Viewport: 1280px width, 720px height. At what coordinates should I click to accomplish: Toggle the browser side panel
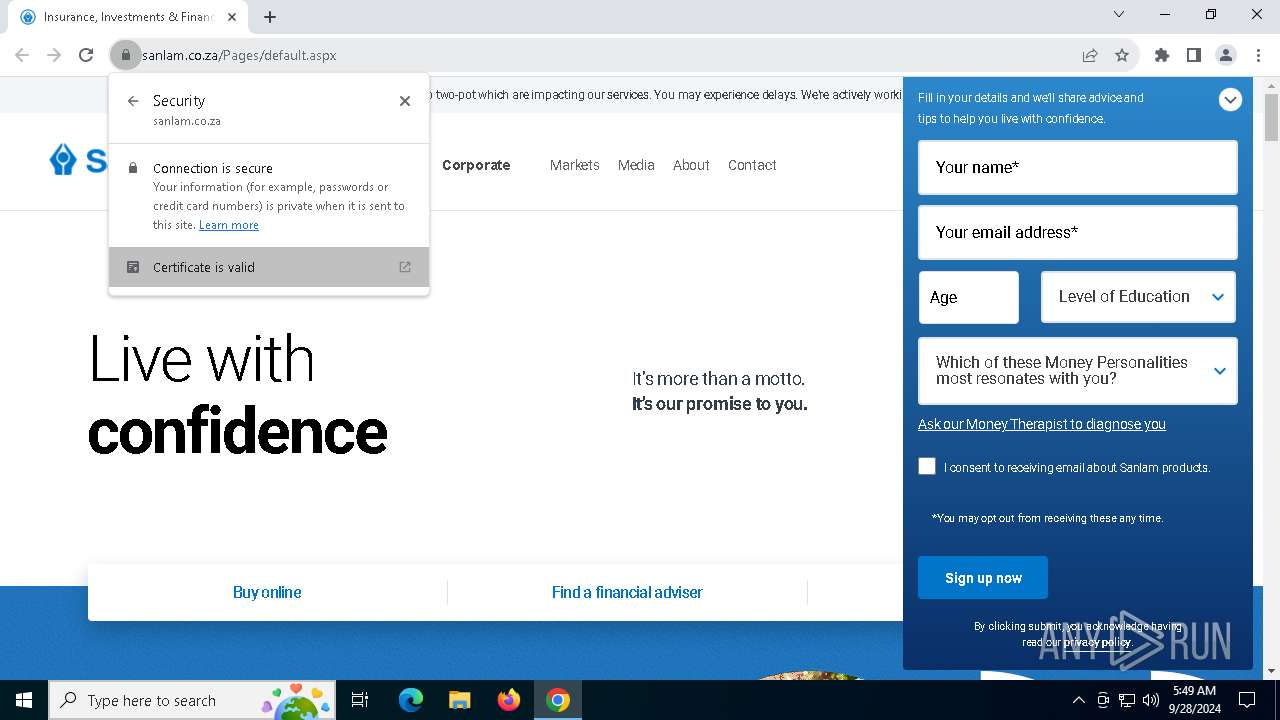pos(1194,55)
